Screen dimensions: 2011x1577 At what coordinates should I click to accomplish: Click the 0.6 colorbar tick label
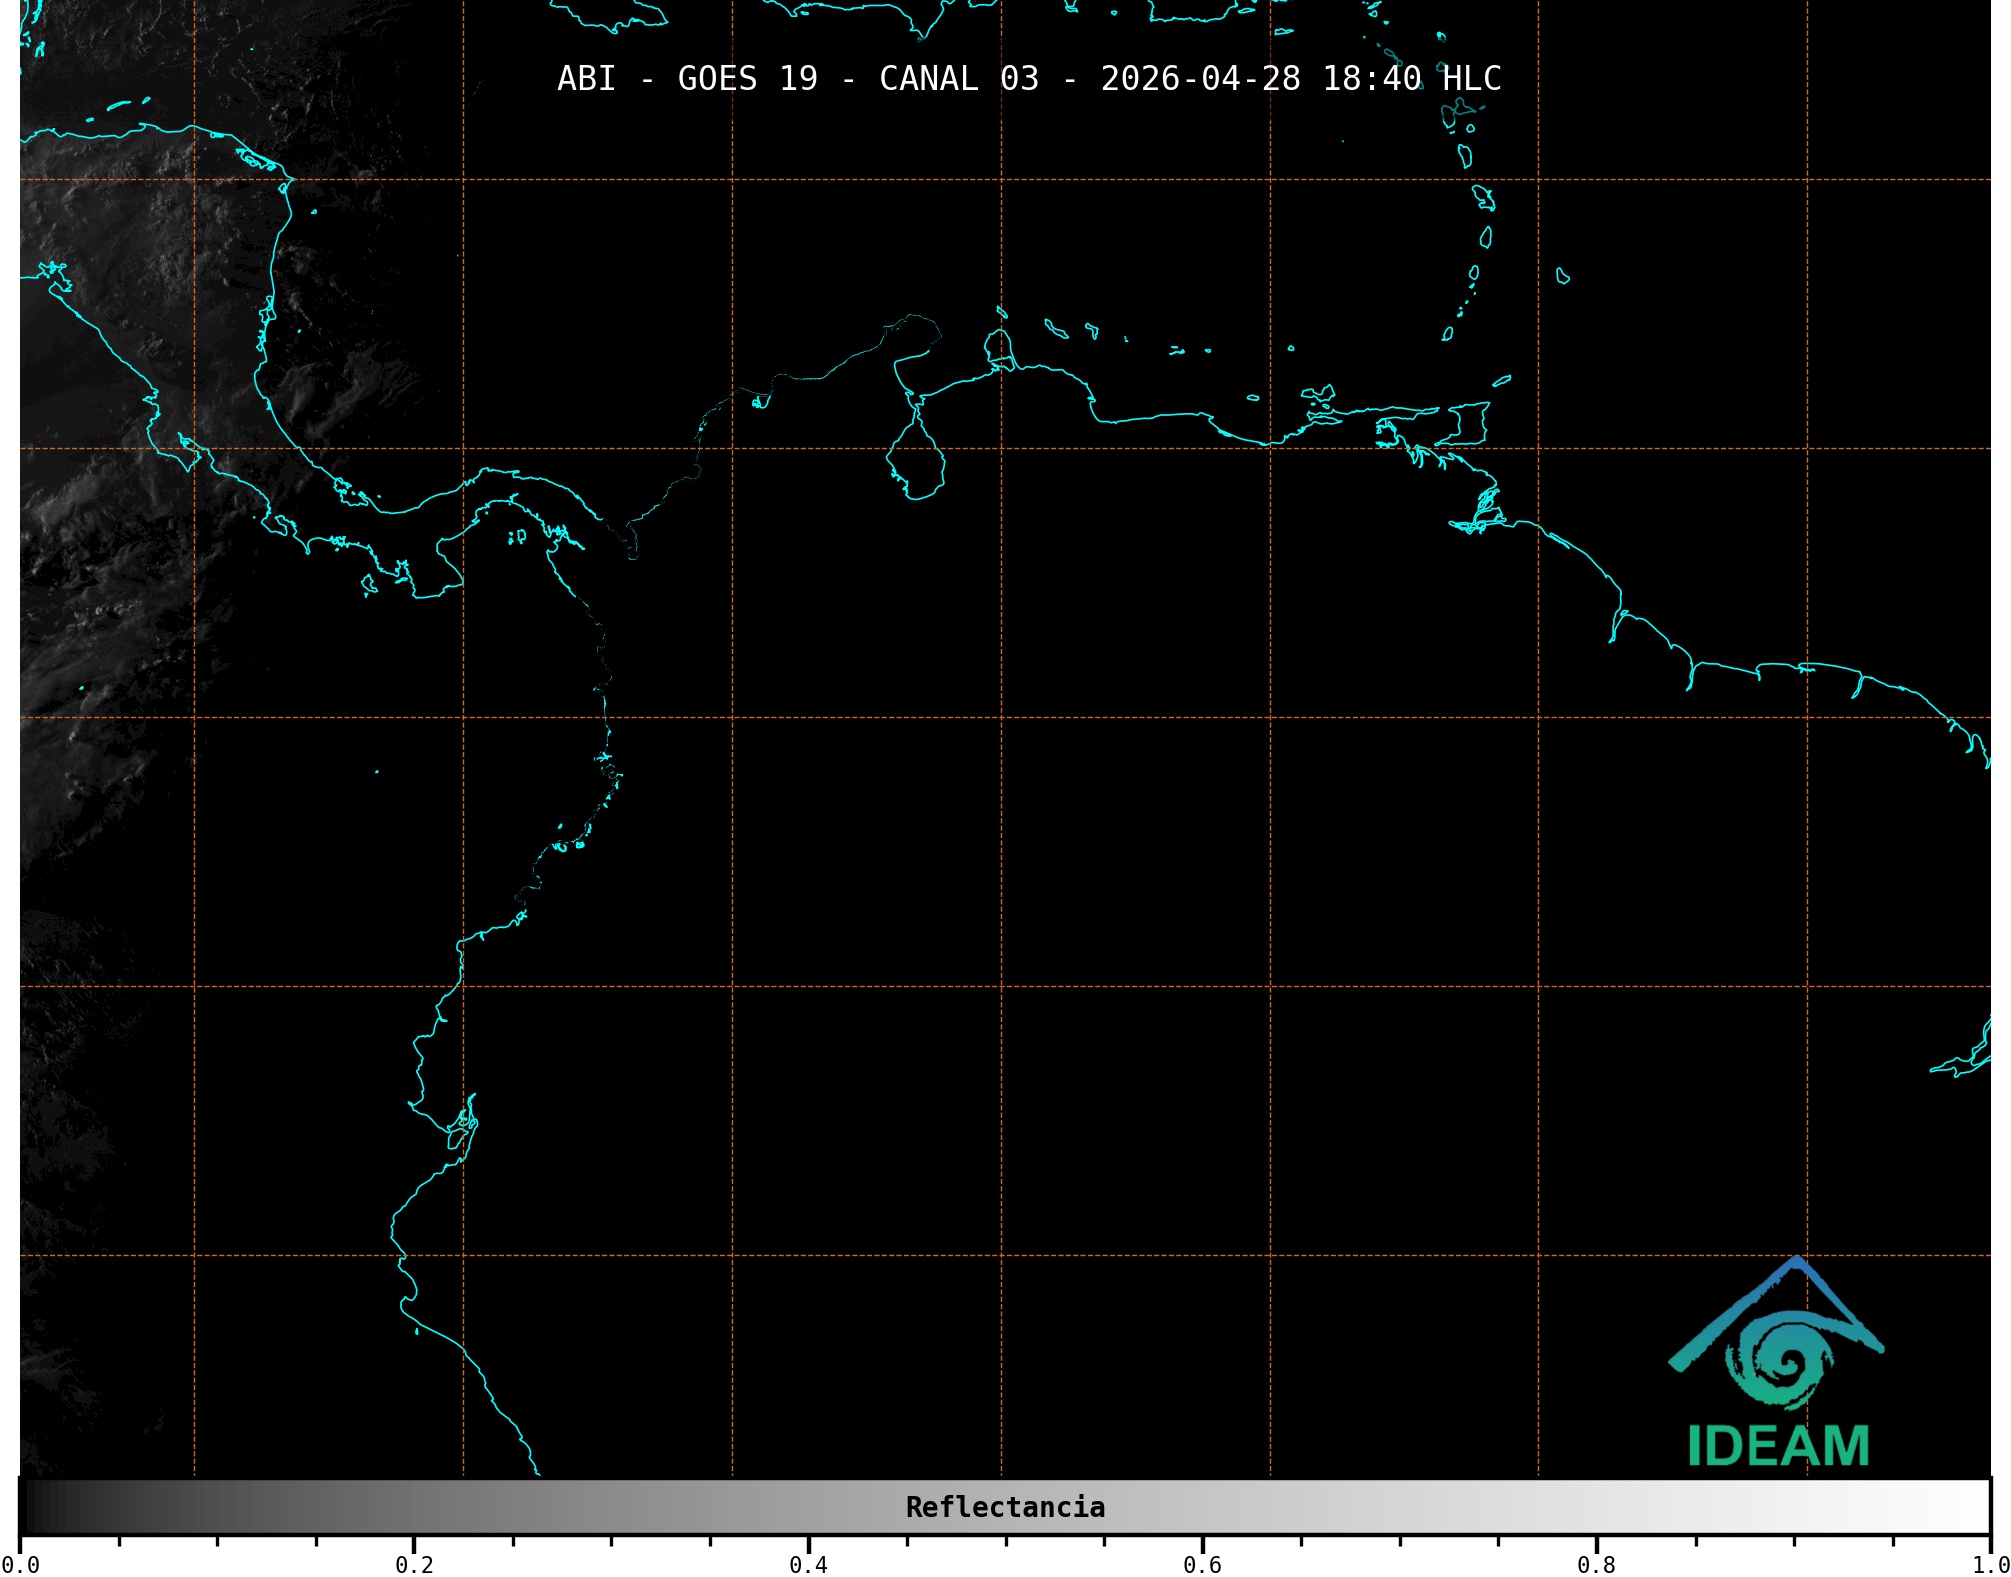(x=1202, y=1565)
